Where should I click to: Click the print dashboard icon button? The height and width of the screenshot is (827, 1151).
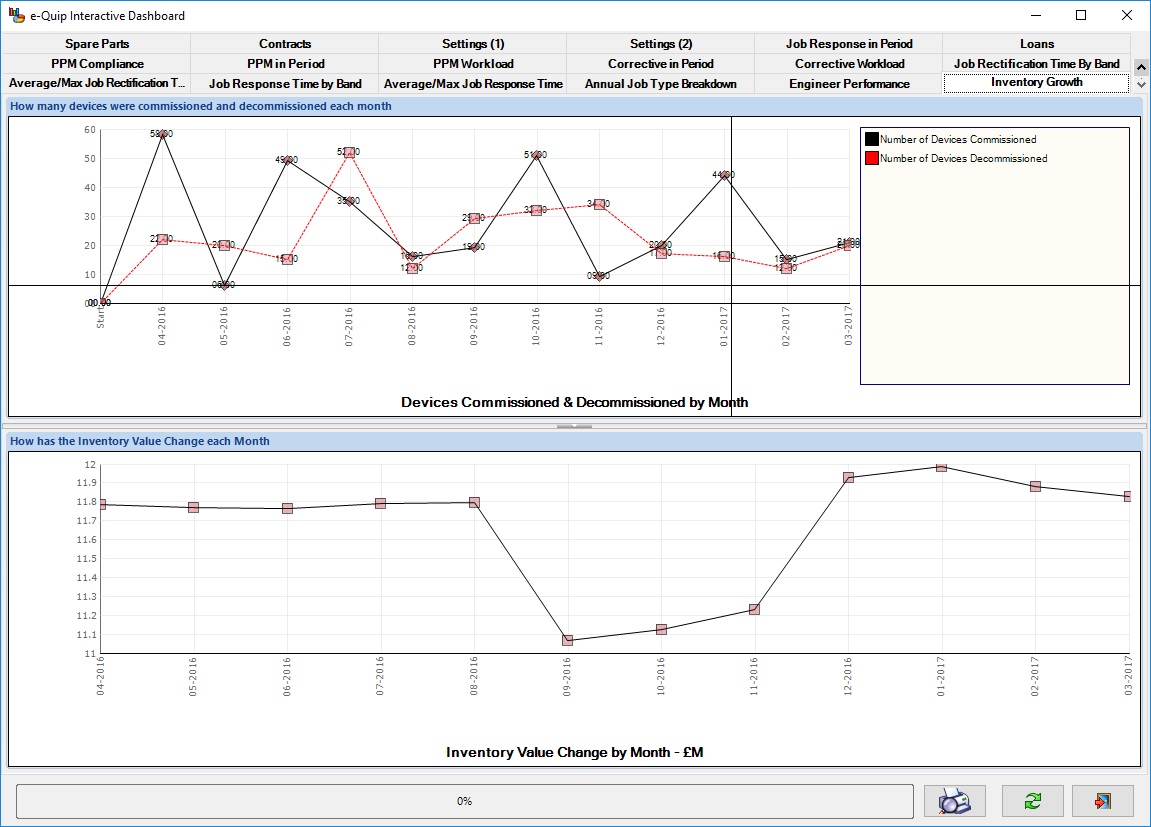click(x=954, y=801)
